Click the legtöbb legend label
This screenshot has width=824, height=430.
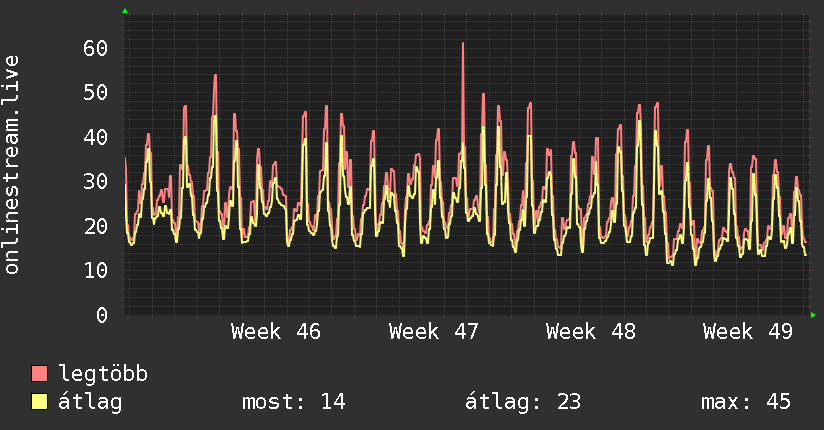pos(103,373)
